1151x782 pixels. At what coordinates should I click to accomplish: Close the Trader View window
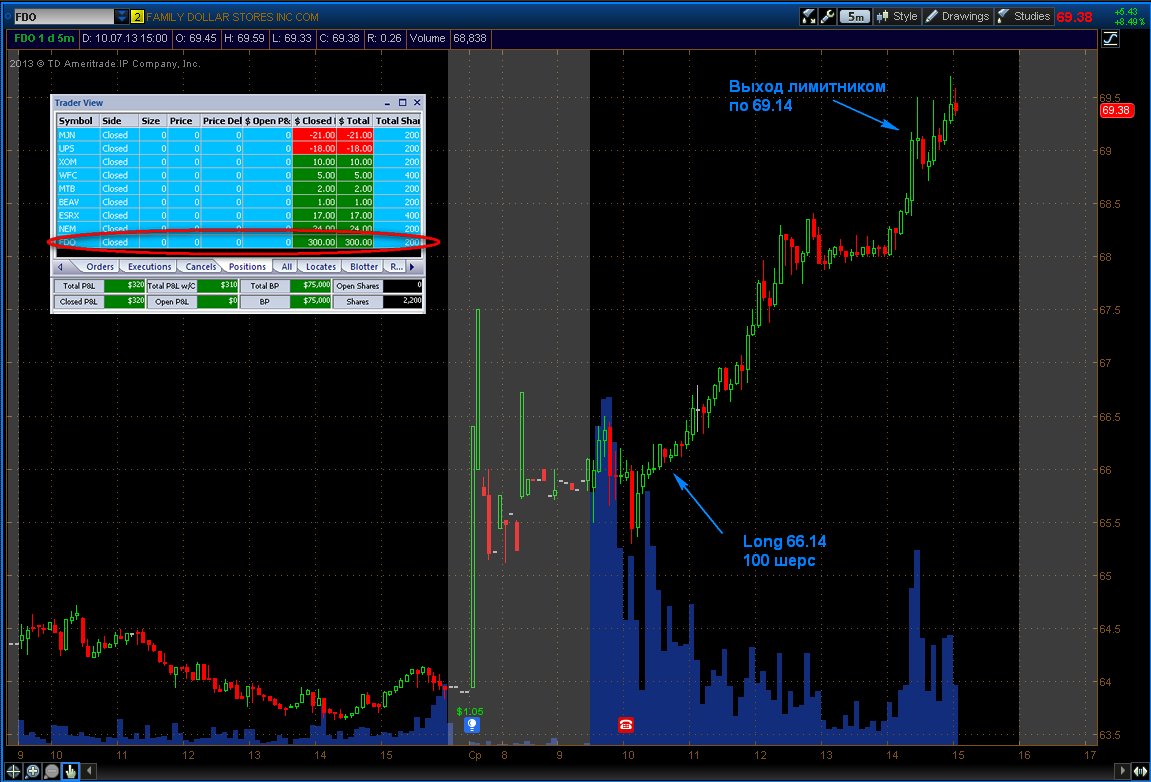417,103
